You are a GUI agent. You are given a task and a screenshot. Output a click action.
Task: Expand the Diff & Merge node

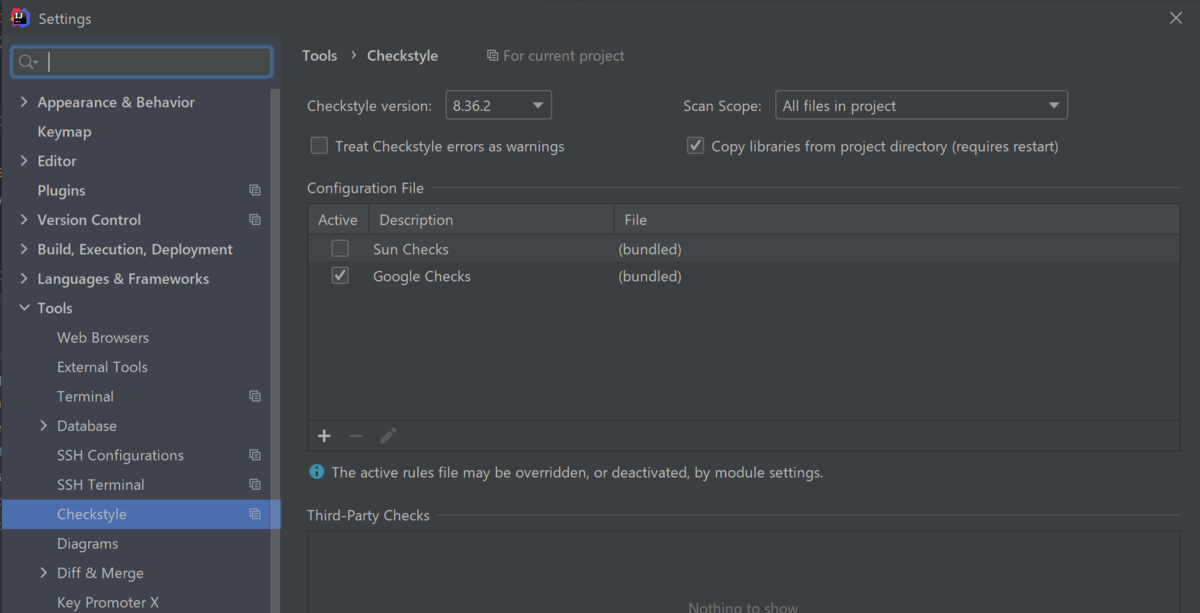(43, 573)
